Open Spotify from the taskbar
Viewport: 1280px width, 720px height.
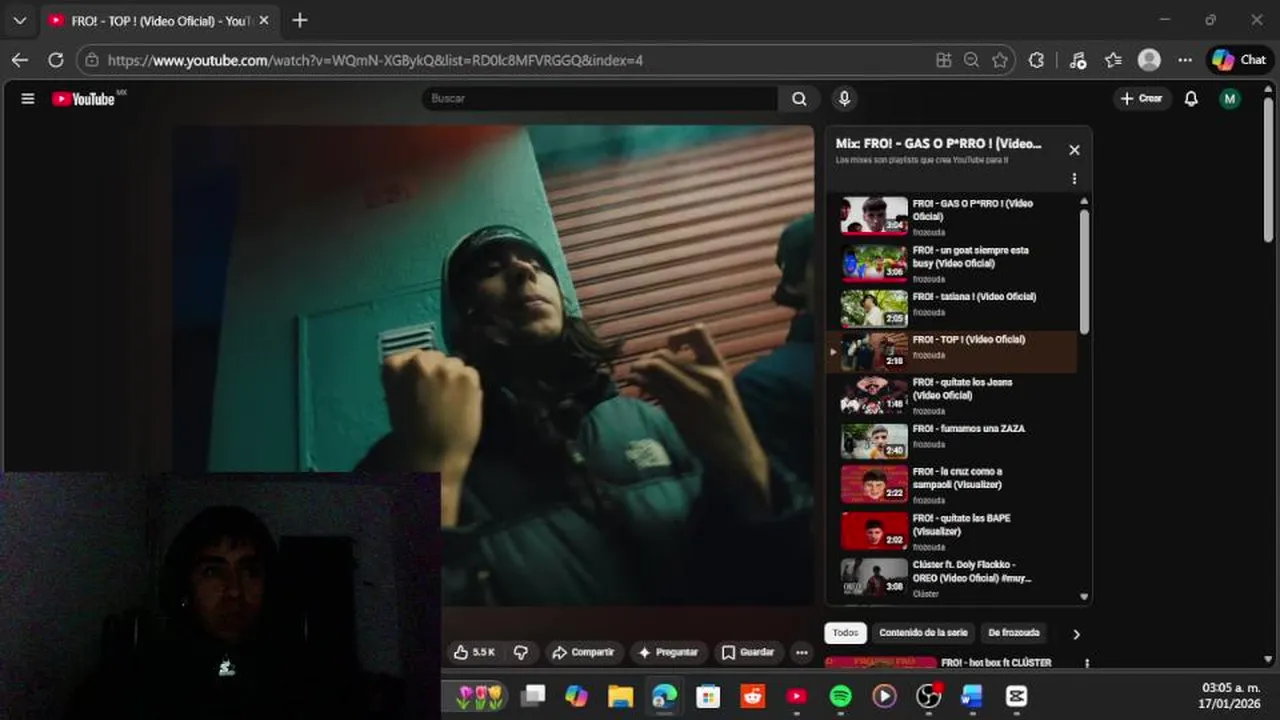840,696
